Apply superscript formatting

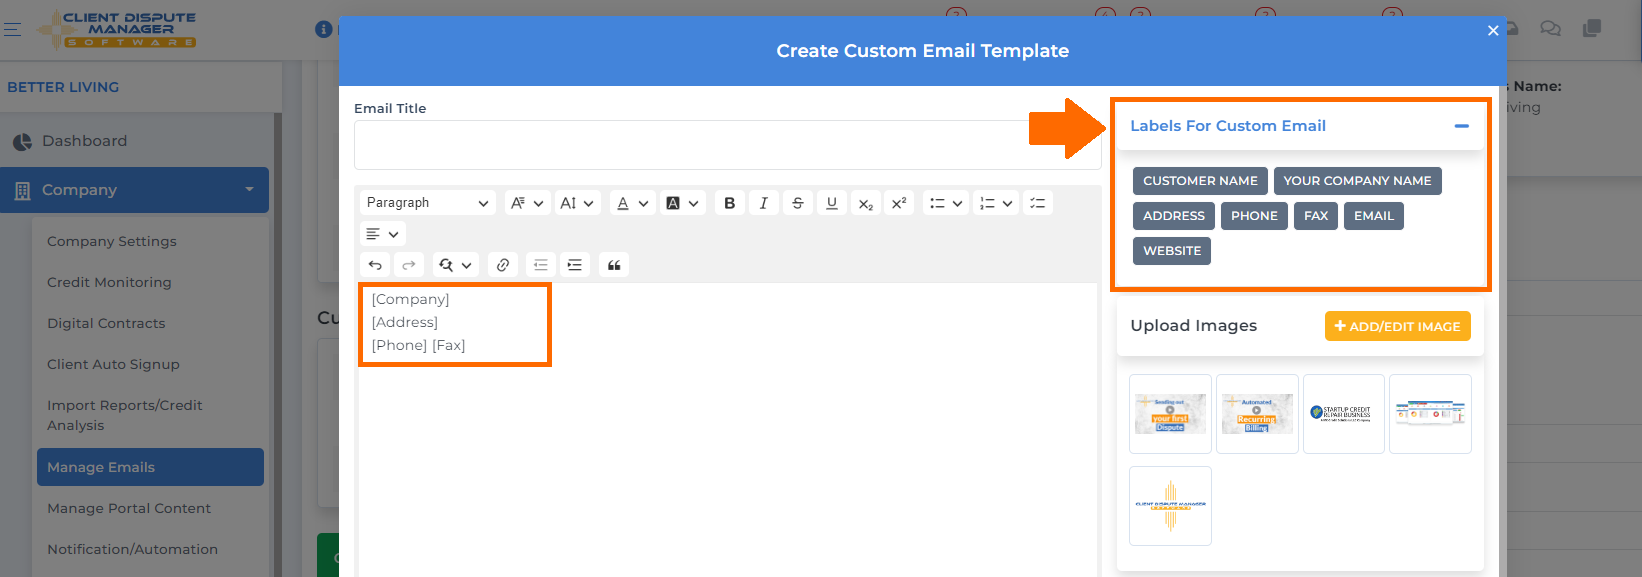900,203
